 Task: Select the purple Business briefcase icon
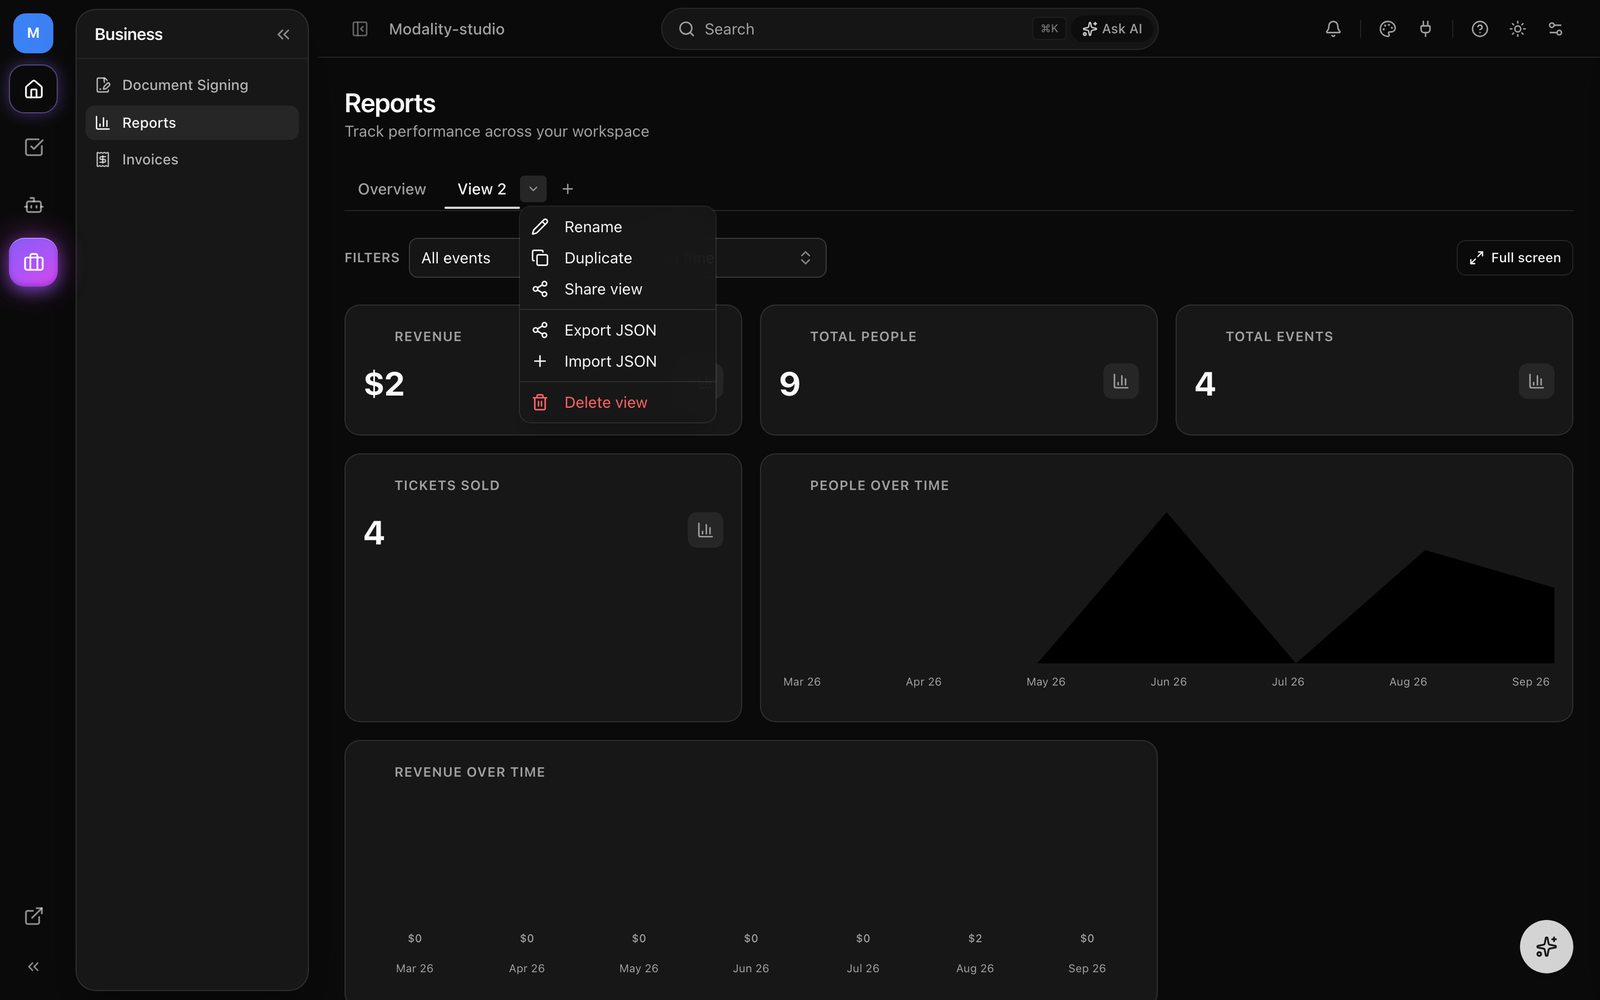point(33,262)
